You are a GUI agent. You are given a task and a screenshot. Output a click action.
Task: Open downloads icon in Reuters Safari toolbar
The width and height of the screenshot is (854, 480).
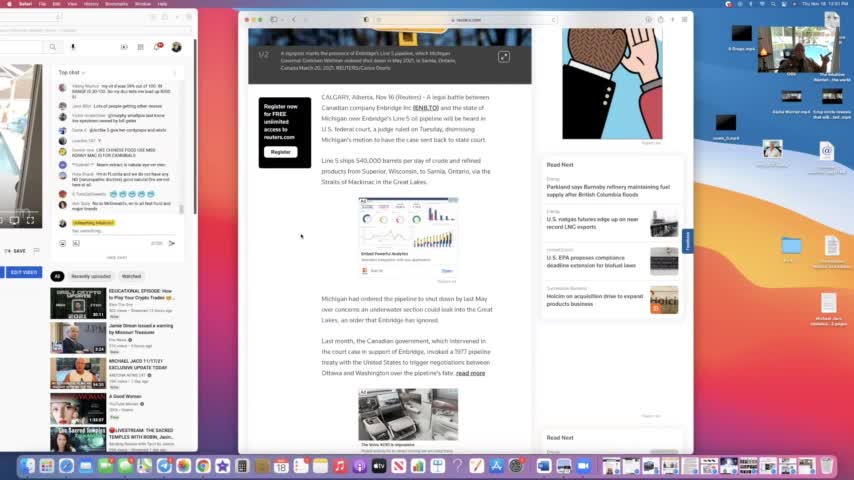click(x=649, y=20)
